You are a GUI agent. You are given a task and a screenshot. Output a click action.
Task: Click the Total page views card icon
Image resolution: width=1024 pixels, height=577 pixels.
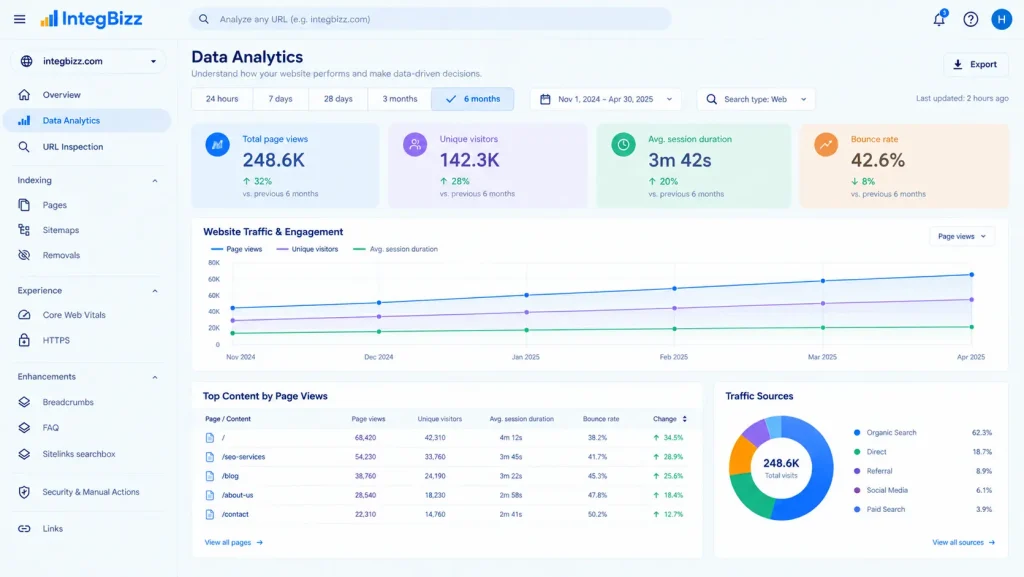217,144
